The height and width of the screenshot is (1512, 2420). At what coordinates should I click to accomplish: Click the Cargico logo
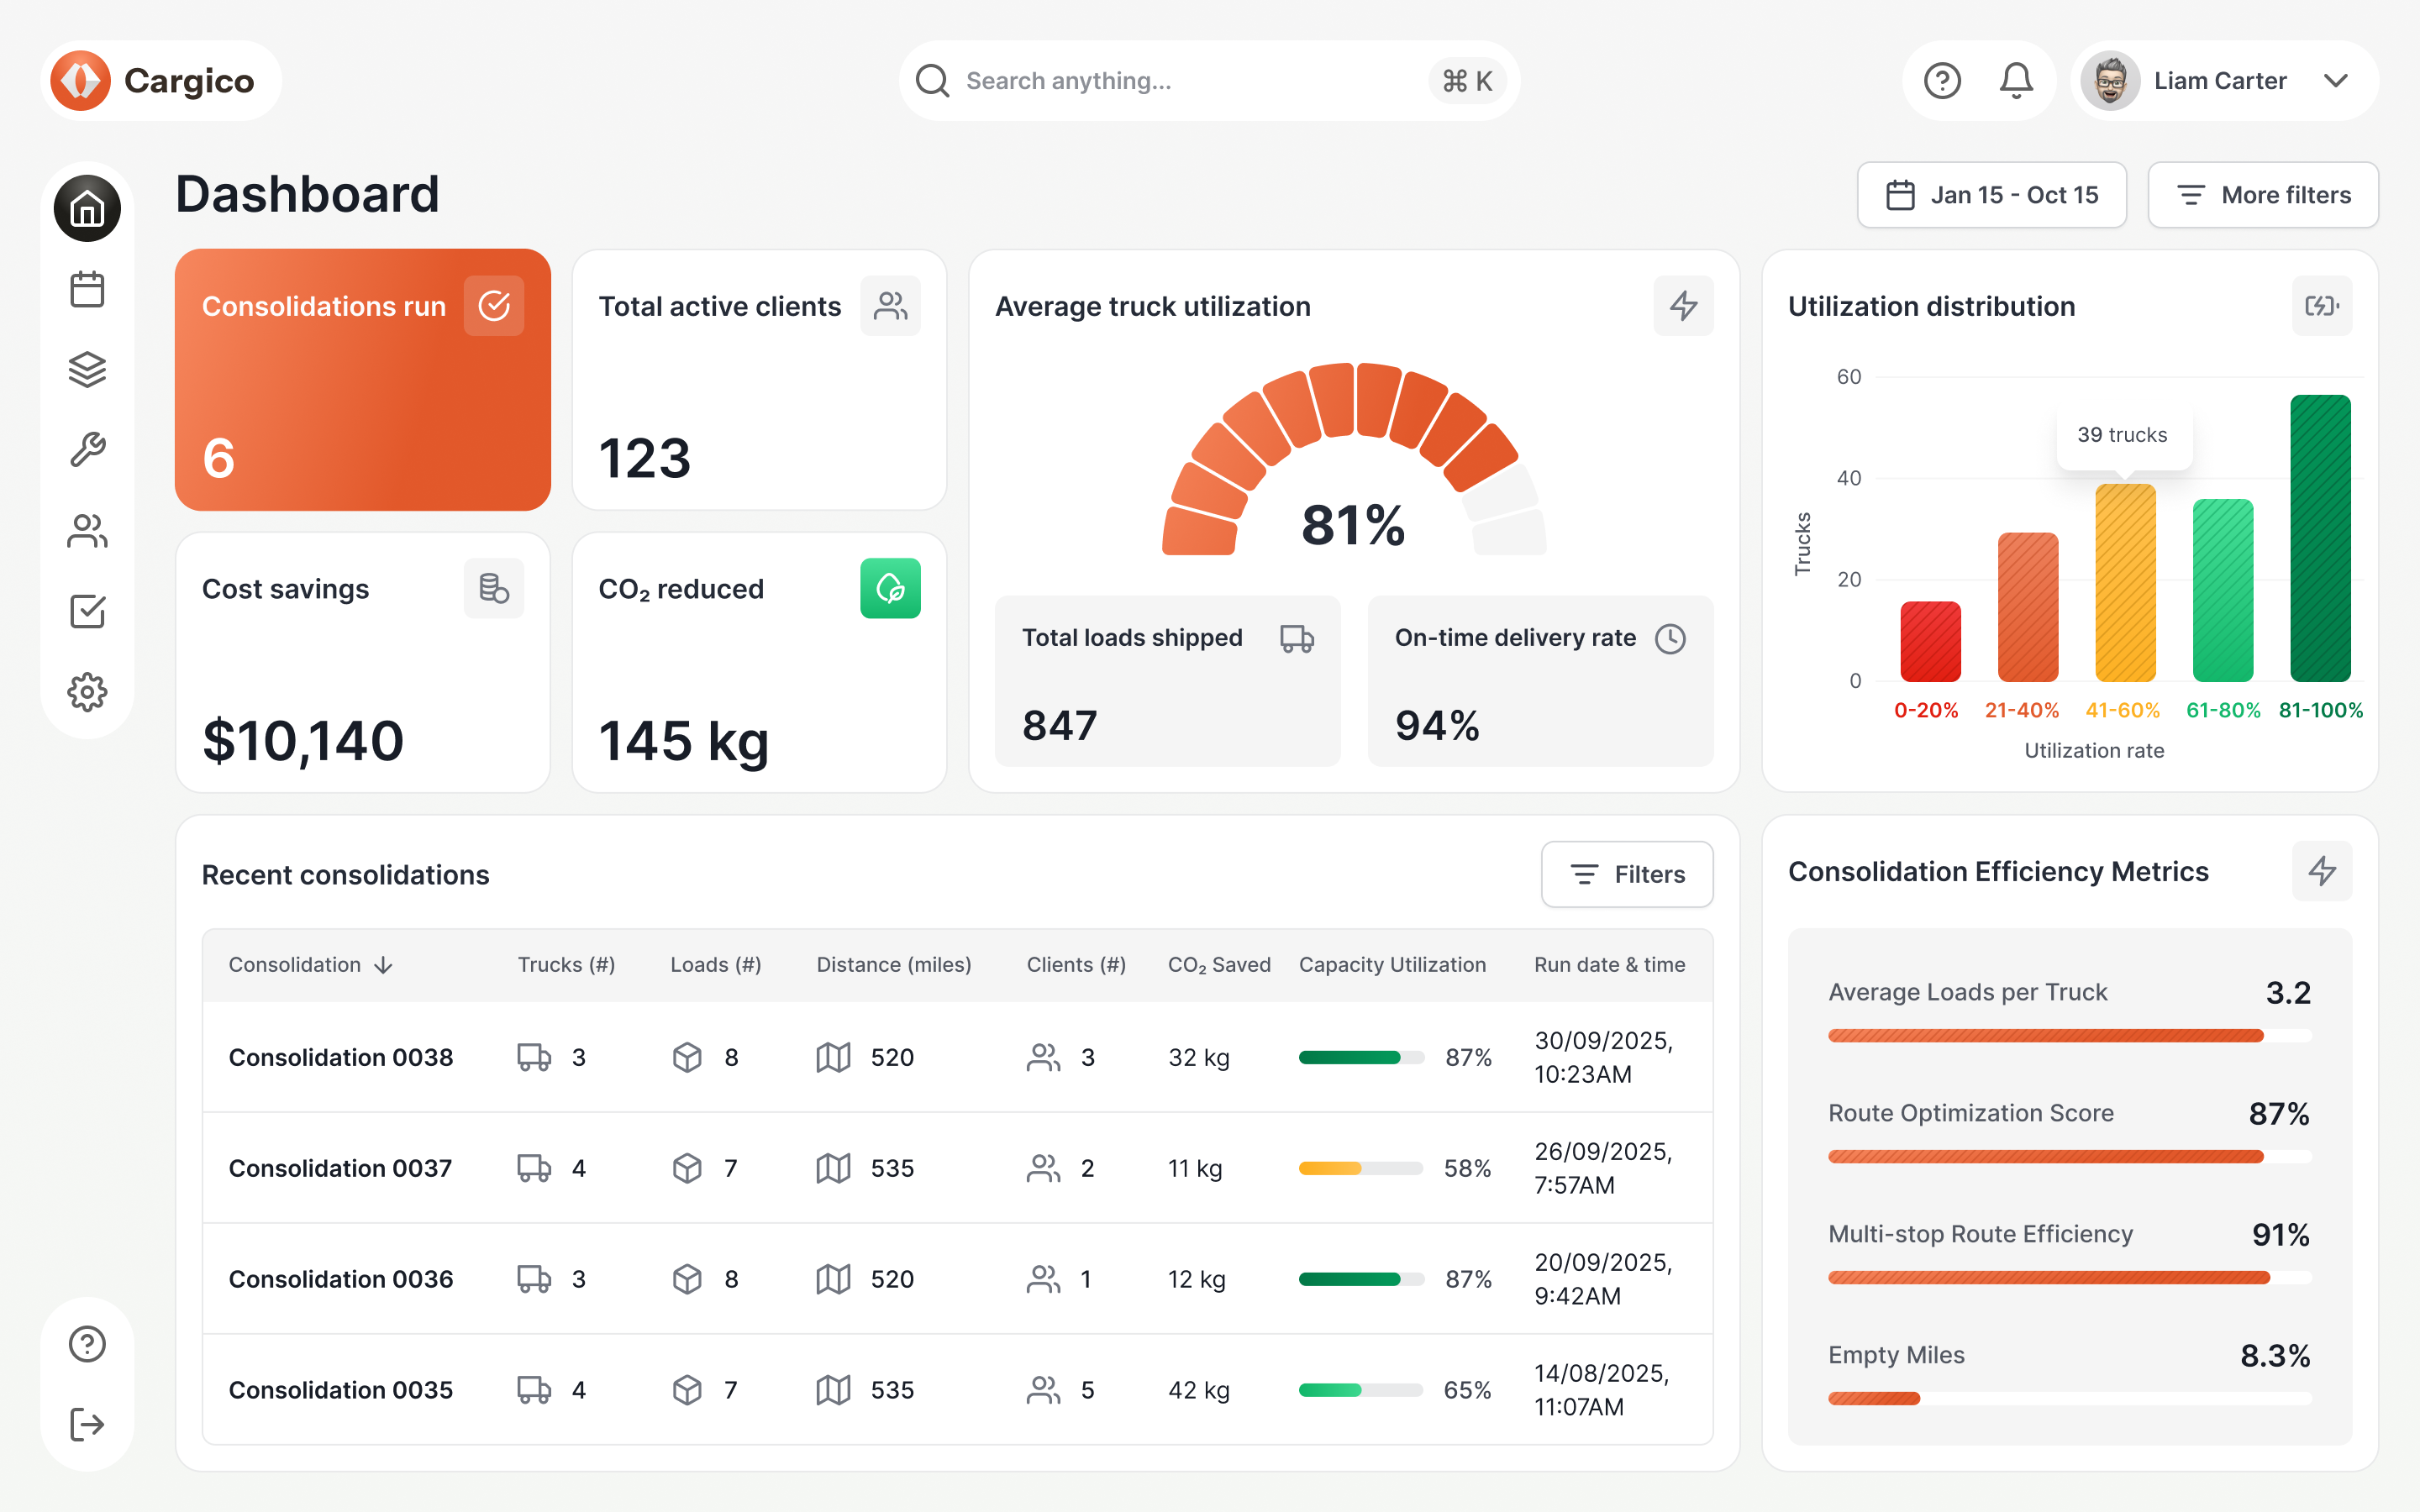tap(161, 80)
